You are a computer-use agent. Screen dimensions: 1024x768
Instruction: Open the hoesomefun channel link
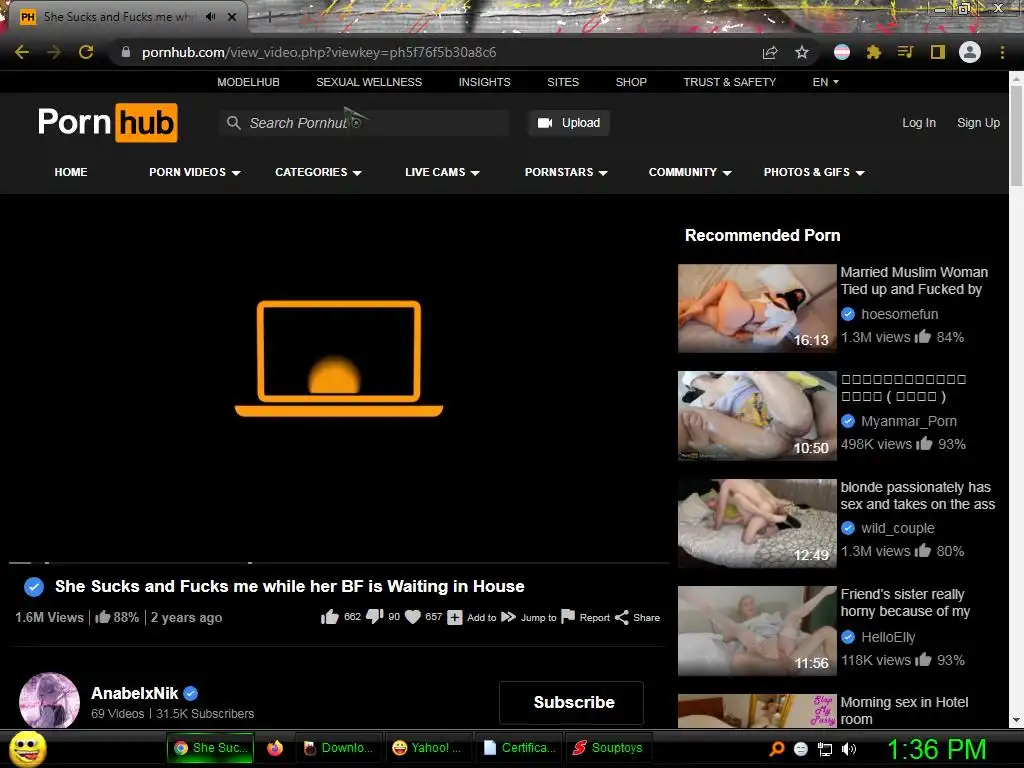[x=899, y=314]
